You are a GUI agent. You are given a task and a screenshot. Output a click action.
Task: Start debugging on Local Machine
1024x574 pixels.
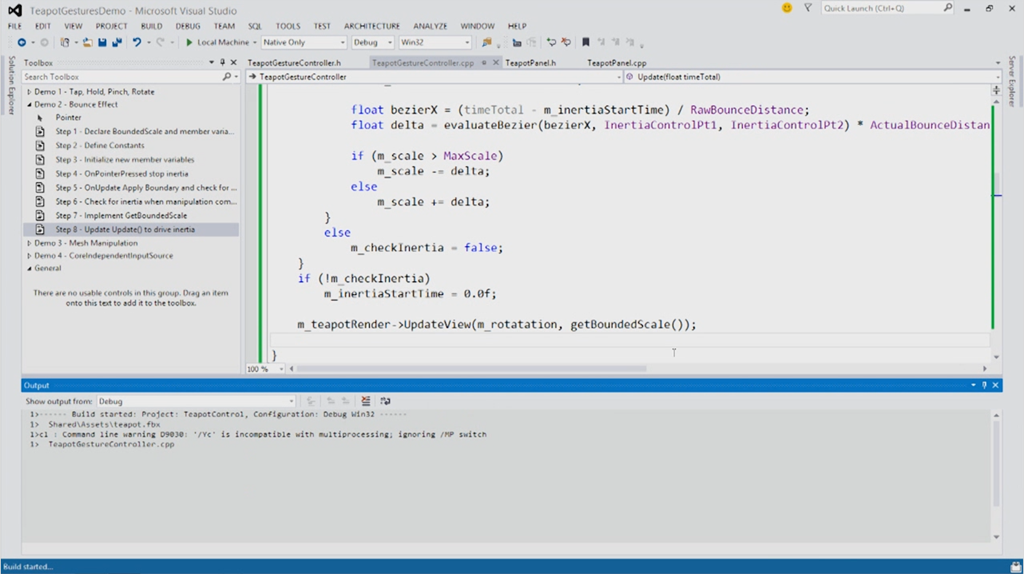click(217, 42)
